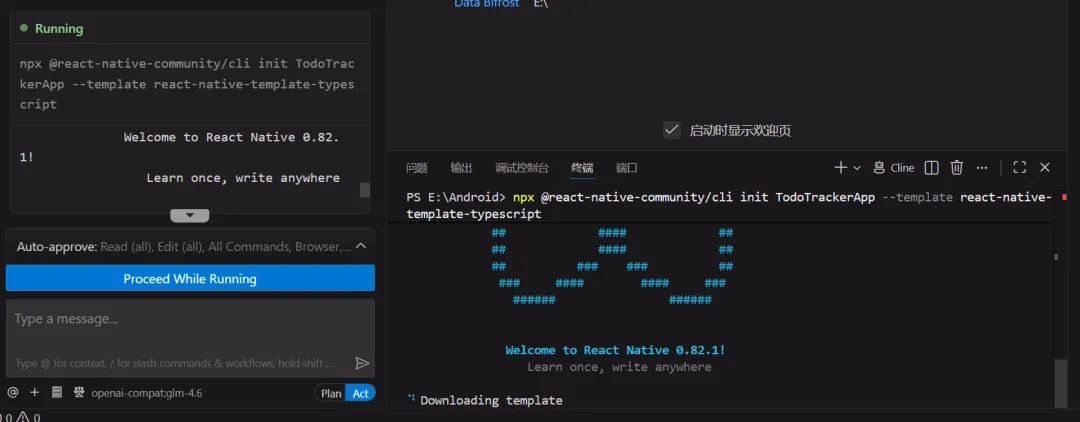
Task: Open the MCP servers icon in Cline
Action: tap(57, 393)
